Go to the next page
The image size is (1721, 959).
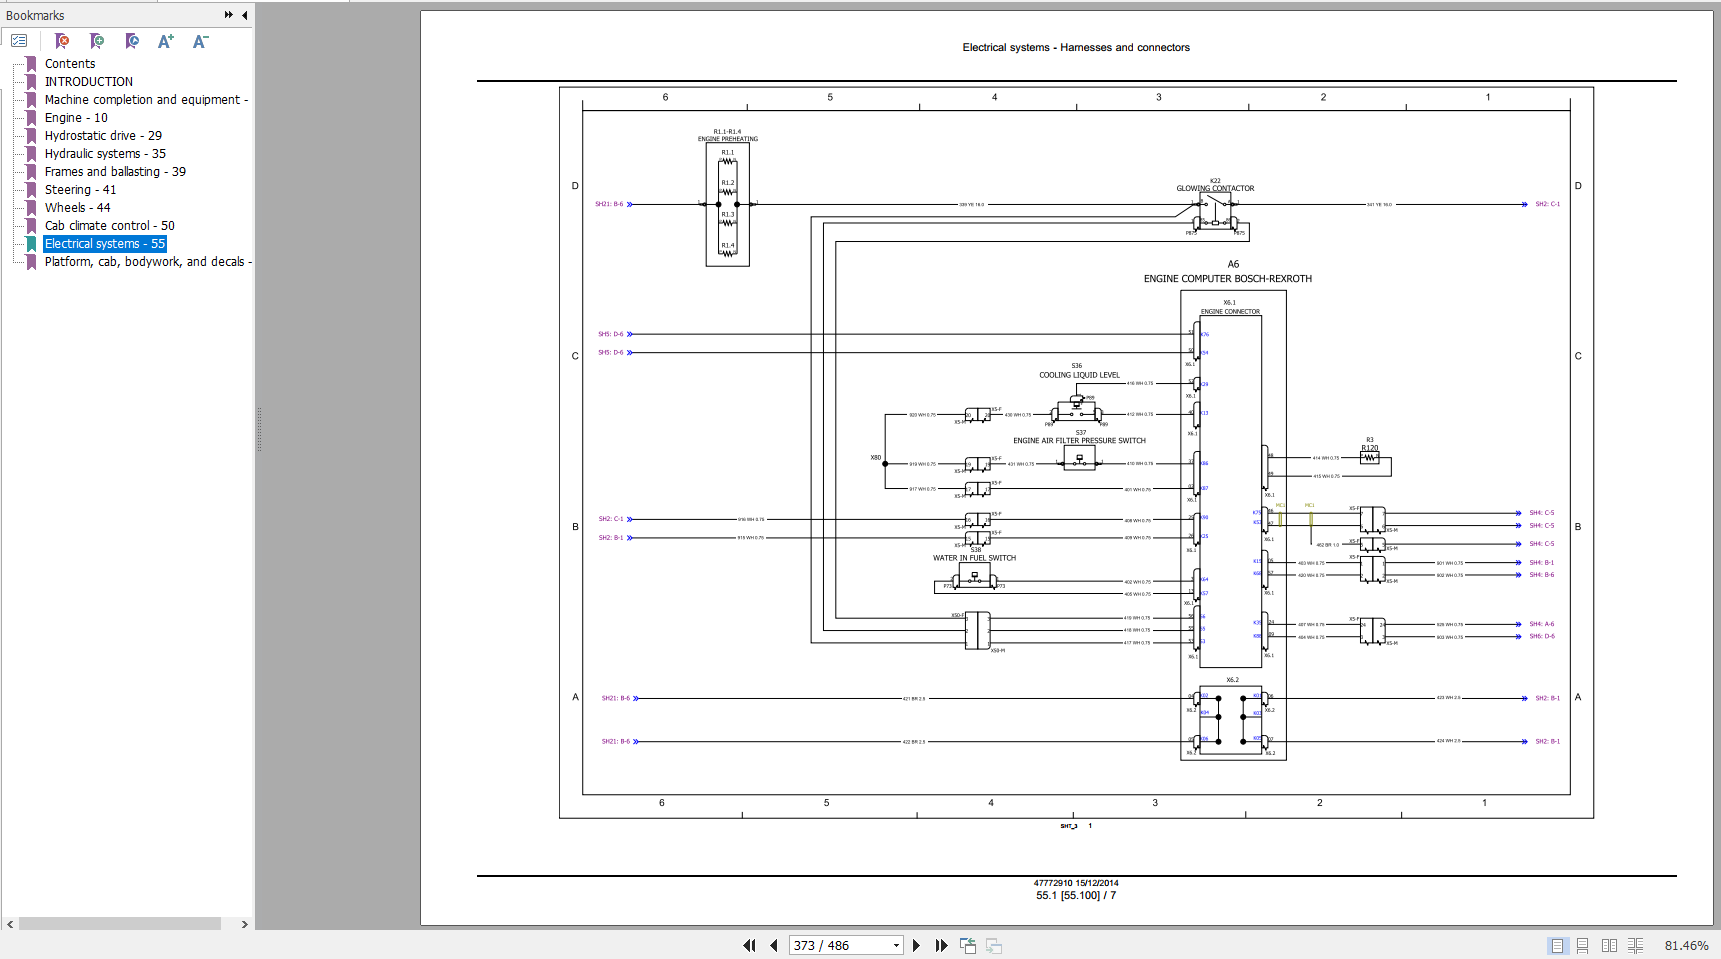point(916,945)
